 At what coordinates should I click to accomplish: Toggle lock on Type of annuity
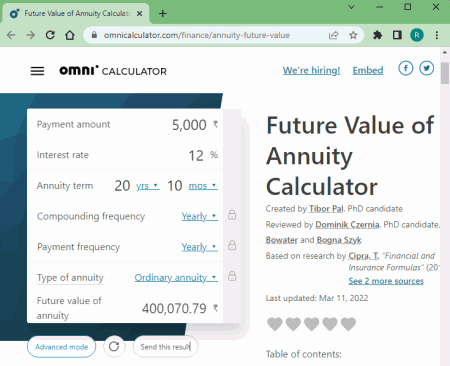232,276
